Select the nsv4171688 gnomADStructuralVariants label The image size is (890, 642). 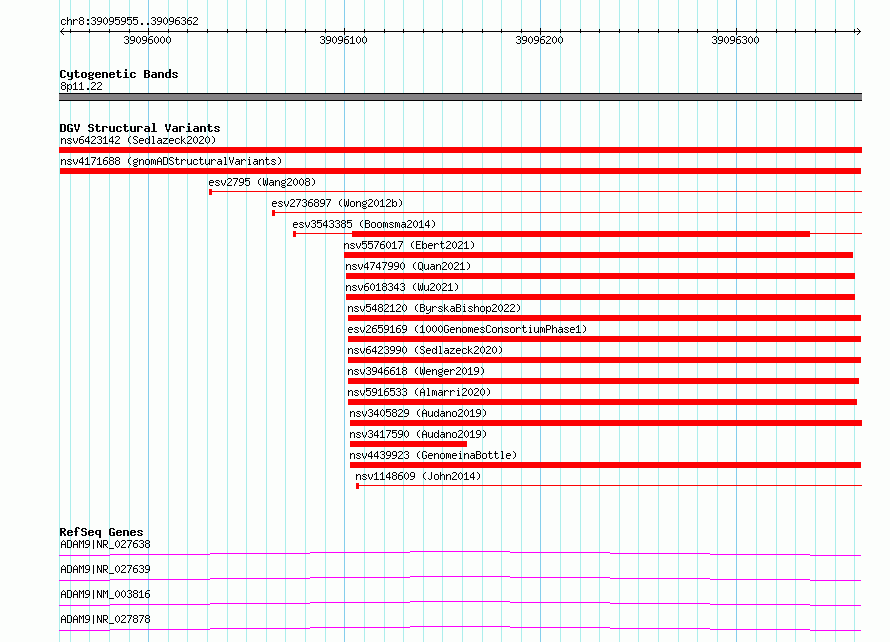[171, 161]
